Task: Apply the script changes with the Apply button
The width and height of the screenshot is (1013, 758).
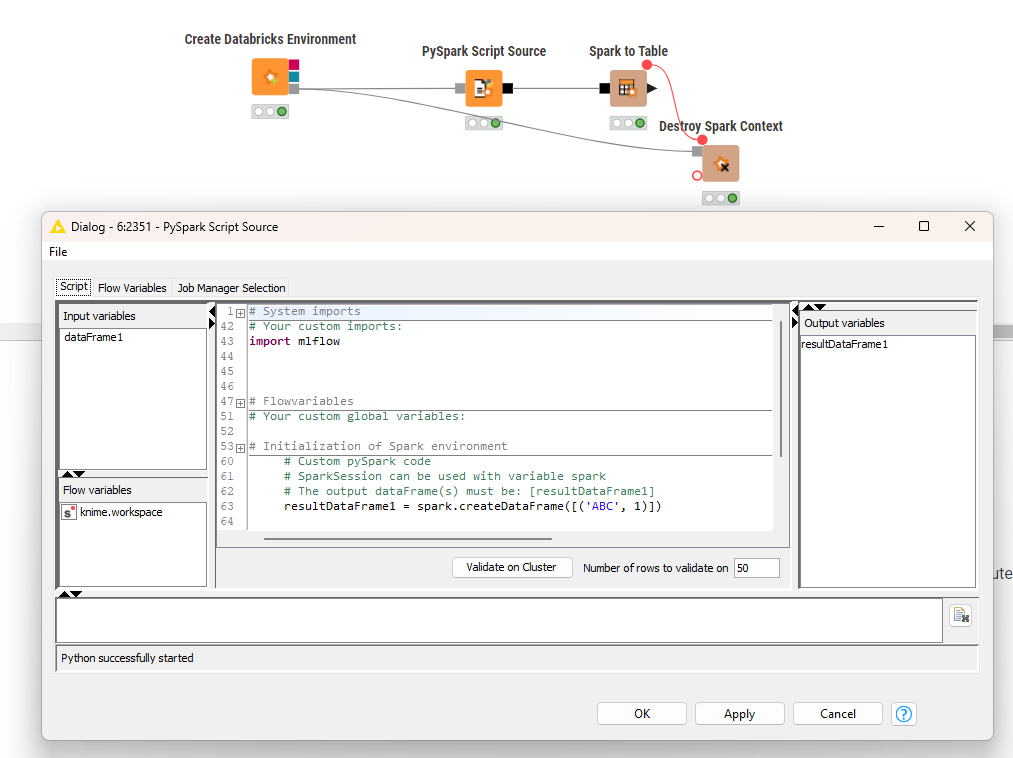Action: click(x=740, y=714)
